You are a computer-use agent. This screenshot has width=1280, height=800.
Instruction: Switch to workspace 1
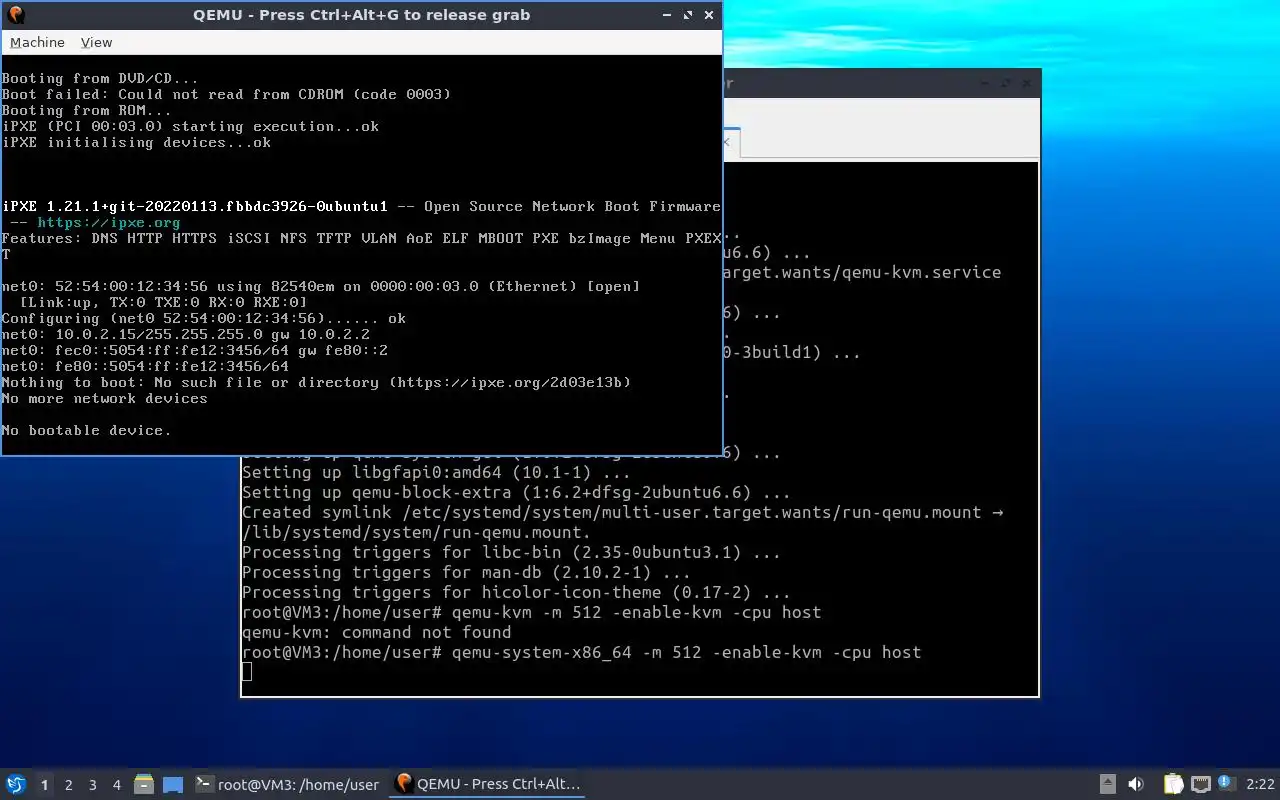pyautogui.click(x=45, y=785)
